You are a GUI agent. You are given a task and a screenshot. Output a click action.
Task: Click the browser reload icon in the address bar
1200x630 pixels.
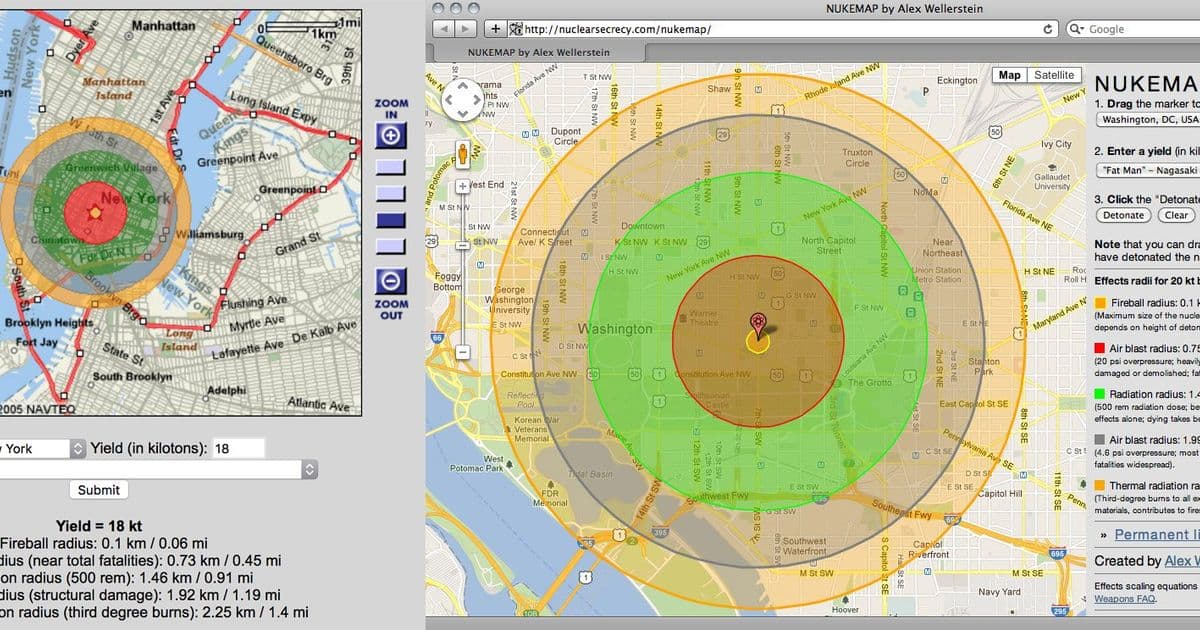pos(1047,28)
